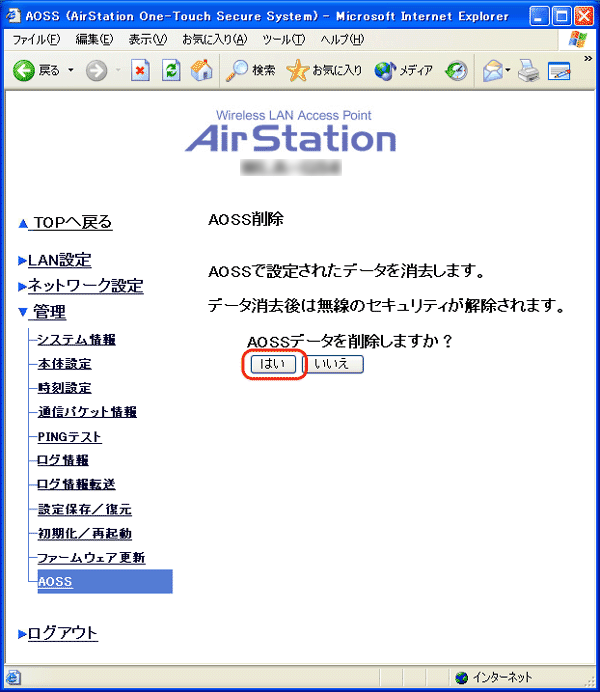Click the Forward arrow icon
The image size is (600, 692).
click(96, 70)
